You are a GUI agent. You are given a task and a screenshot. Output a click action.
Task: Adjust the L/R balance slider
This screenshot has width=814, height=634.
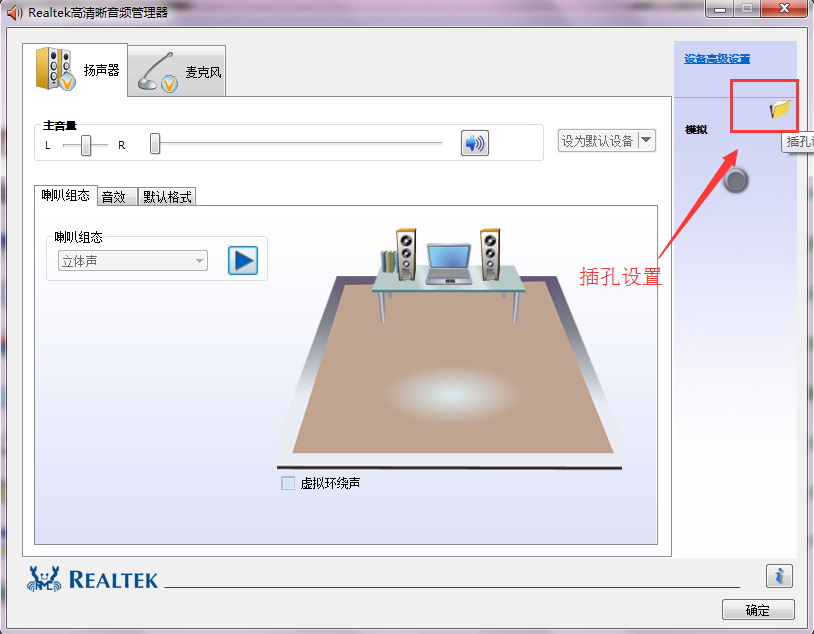tap(86, 145)
